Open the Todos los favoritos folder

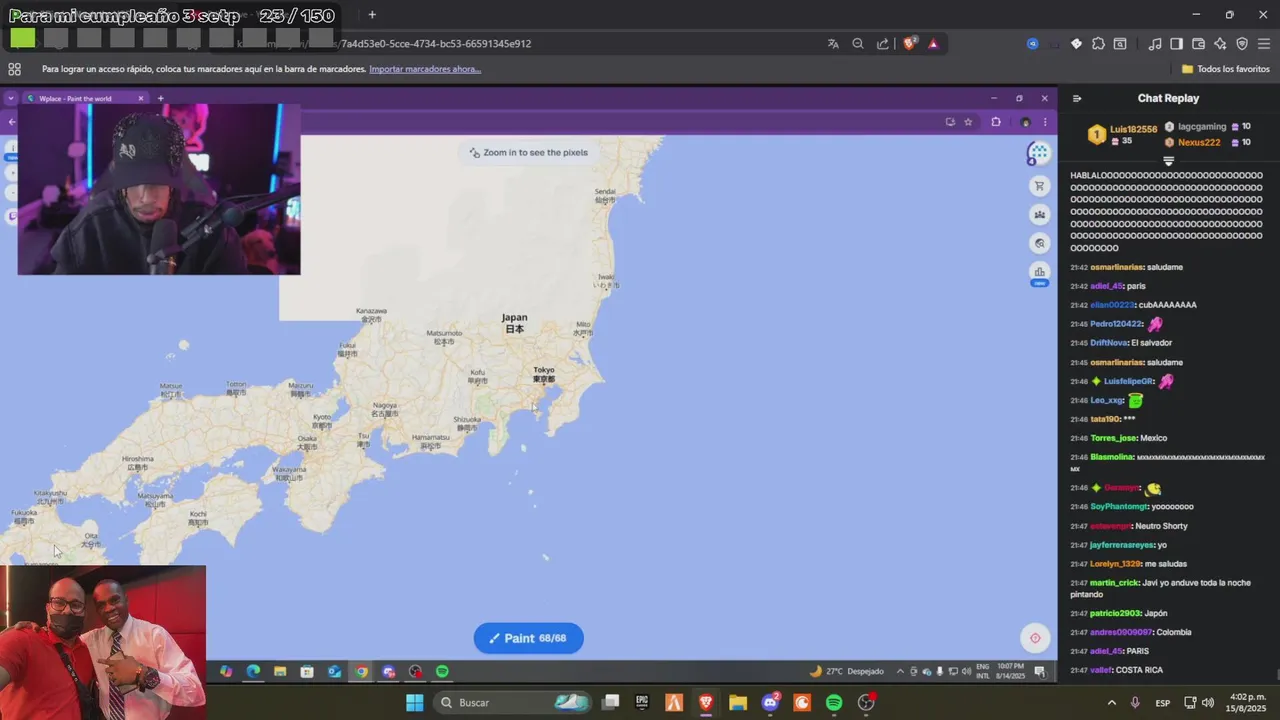point(1226,69)
